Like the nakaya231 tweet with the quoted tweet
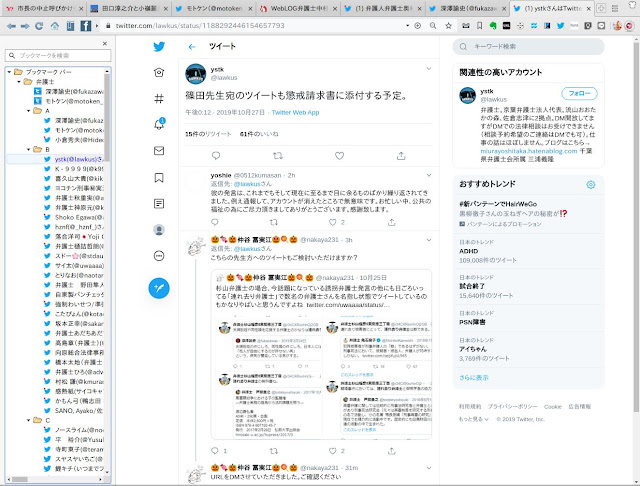The image size is (640, 486). [333, 450]
